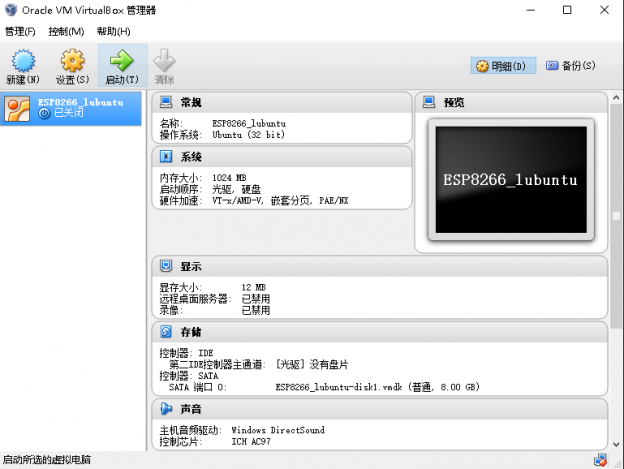Click the Preview (预览) section icon

(x=429, y=102)
